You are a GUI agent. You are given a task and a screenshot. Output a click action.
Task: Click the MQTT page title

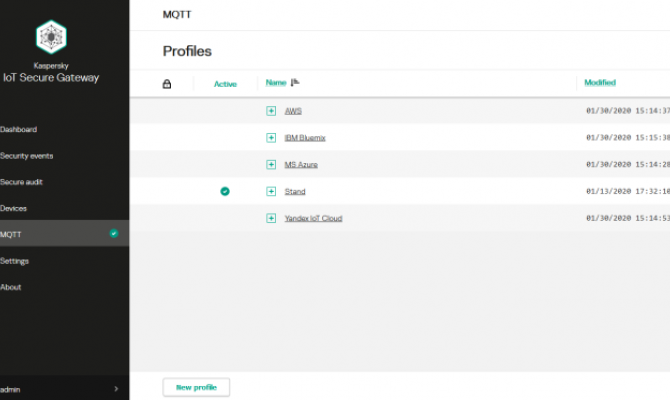click(177, 15)
